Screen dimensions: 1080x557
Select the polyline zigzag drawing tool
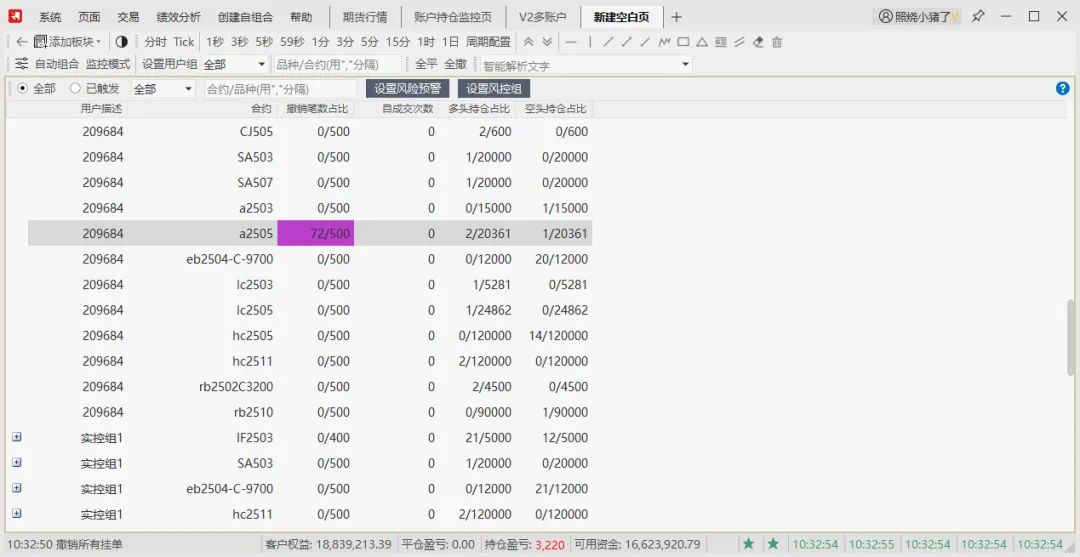pyautogui.click(x=665, y=42)
